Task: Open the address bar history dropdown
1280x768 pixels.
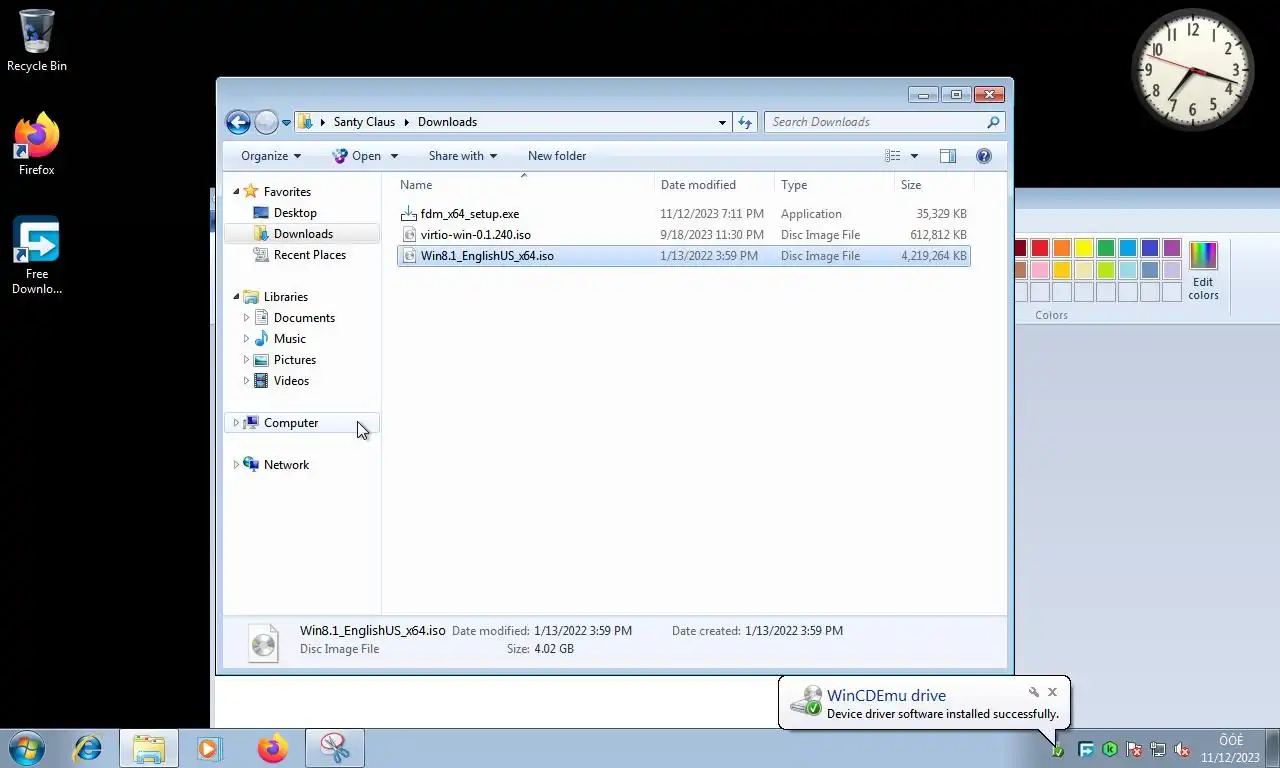Action: pyautogui.click(x=722, y=122)
